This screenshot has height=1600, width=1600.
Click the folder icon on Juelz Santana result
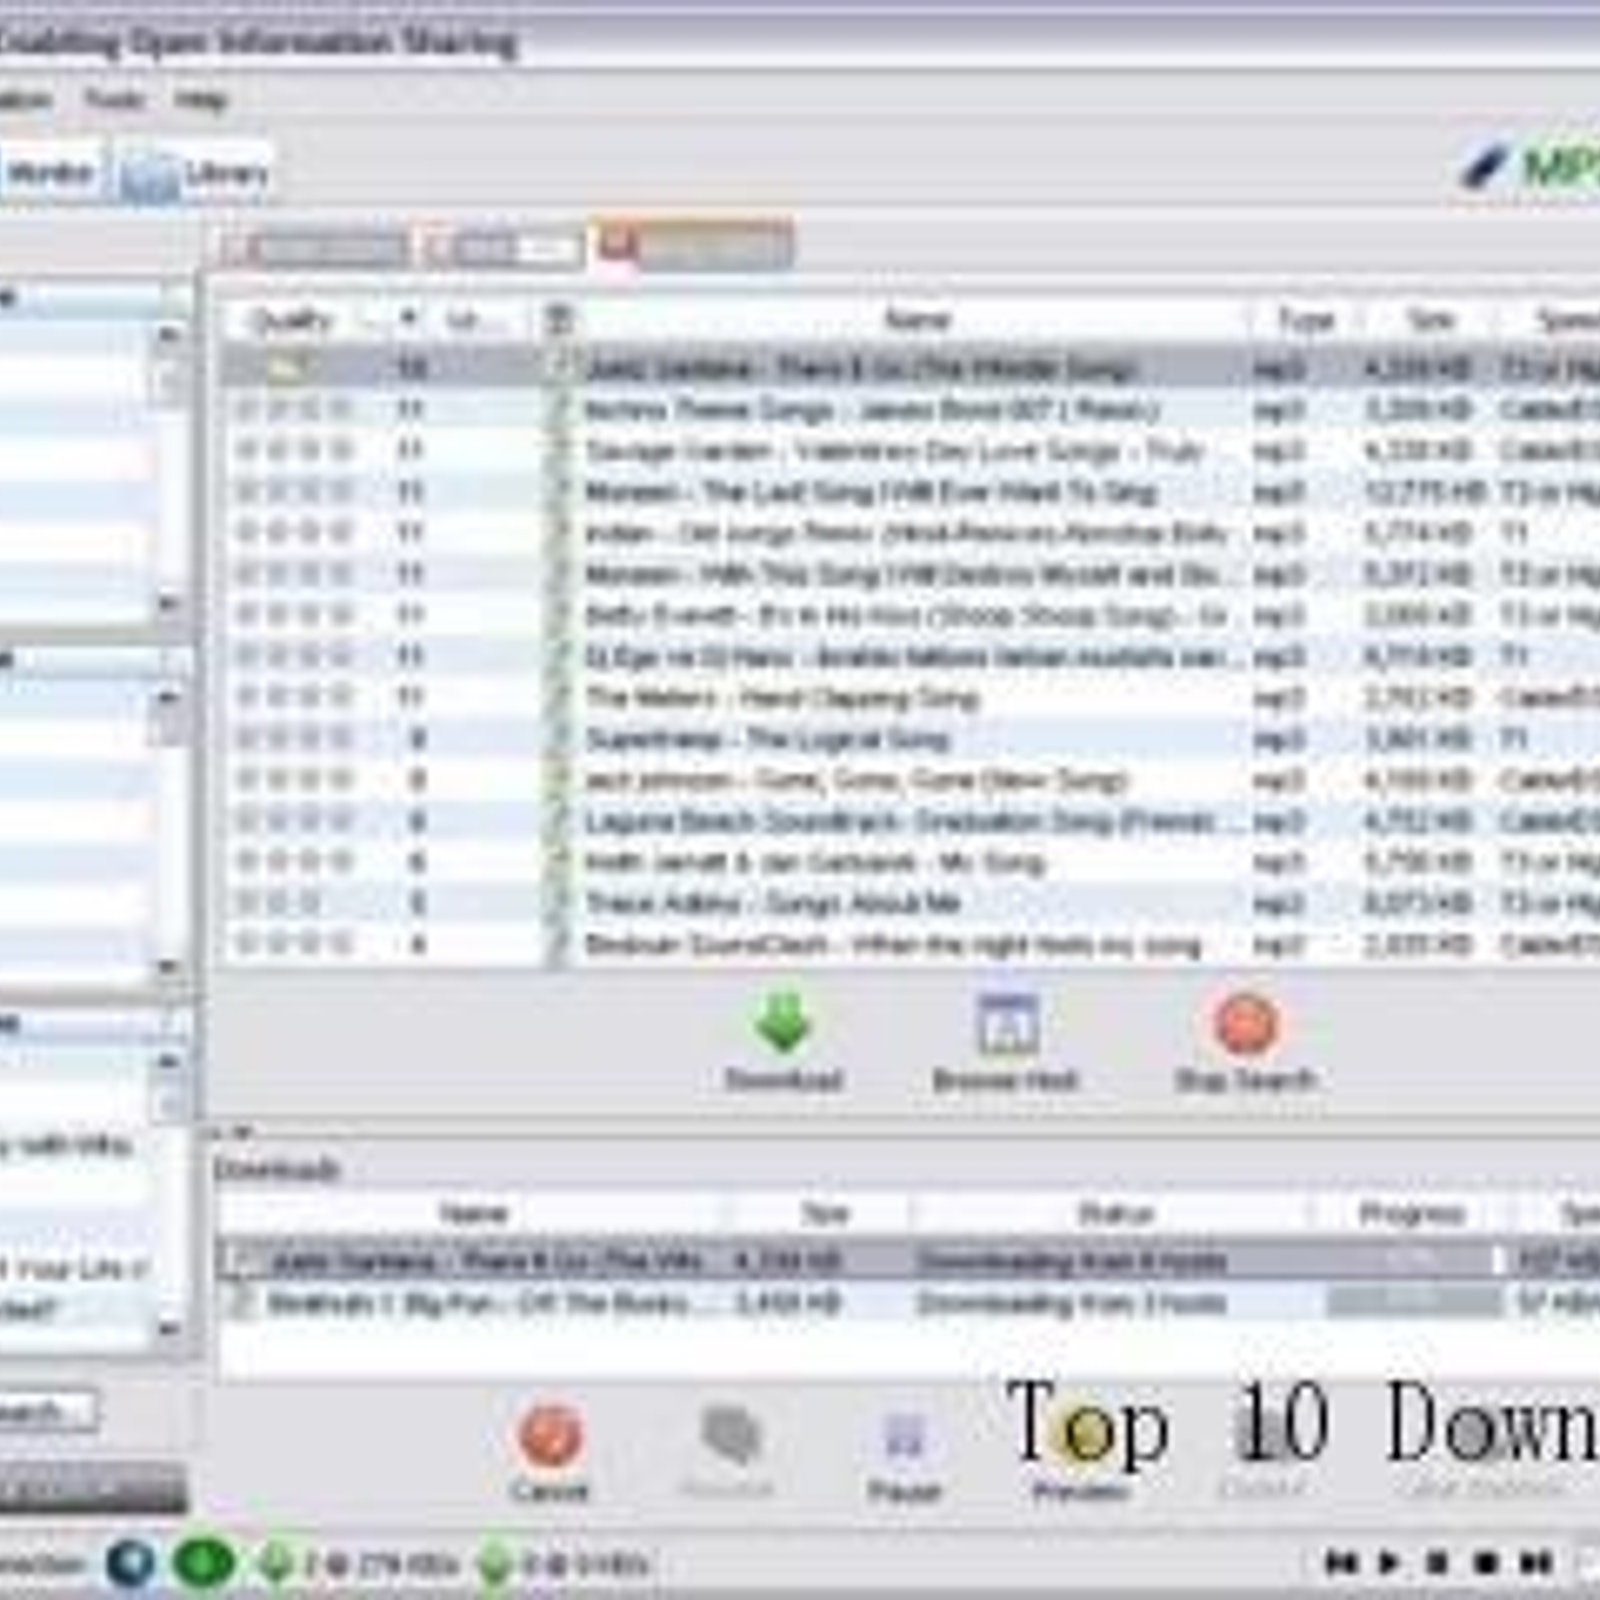tap(285, 368)
